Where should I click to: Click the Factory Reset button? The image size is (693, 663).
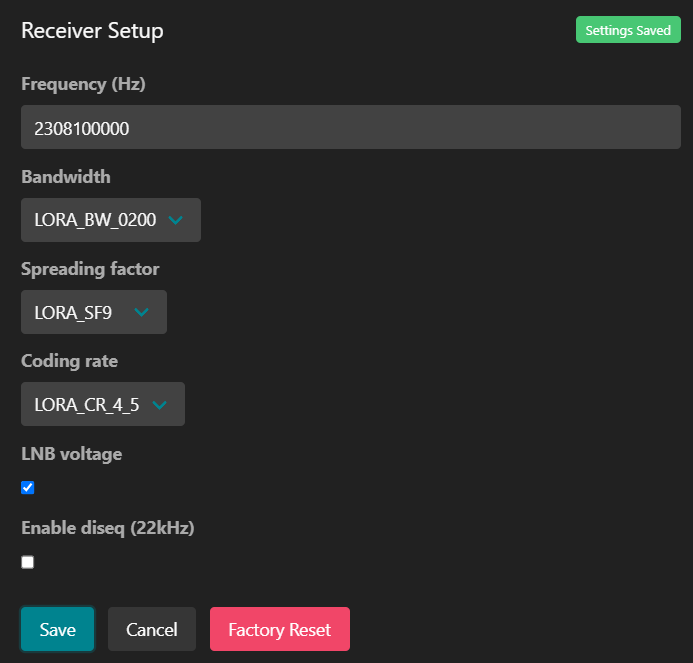[x=280, y=629]
